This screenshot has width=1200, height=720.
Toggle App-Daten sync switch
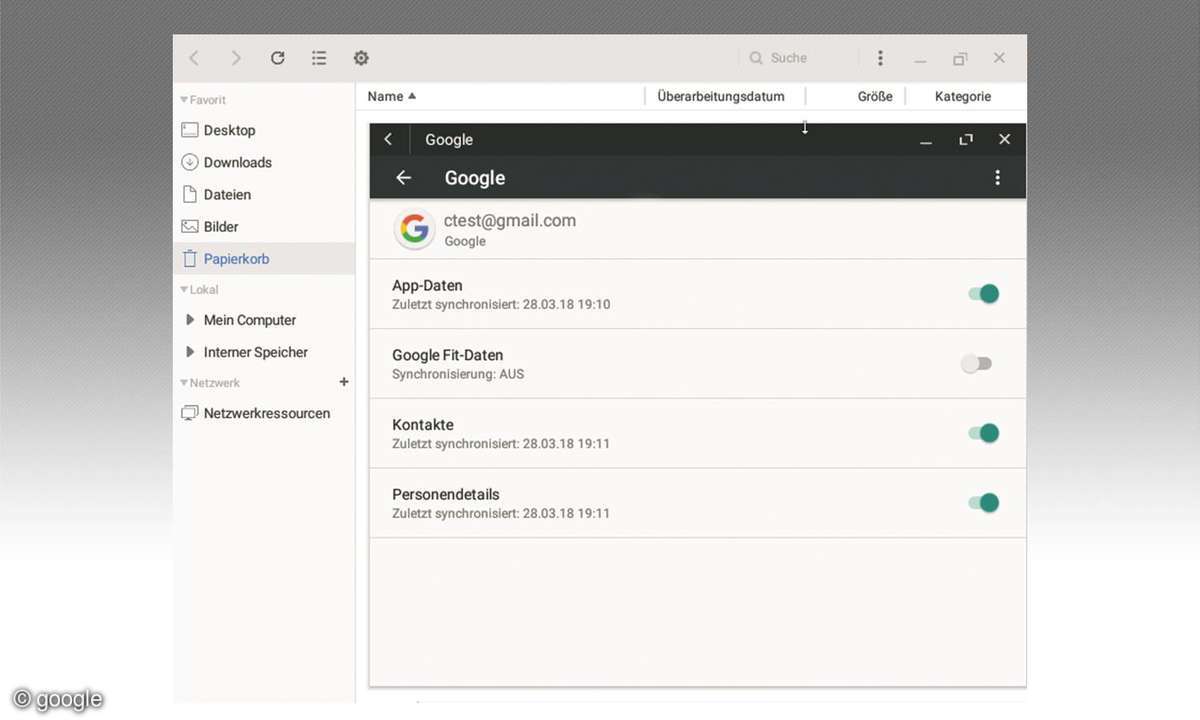983,294
